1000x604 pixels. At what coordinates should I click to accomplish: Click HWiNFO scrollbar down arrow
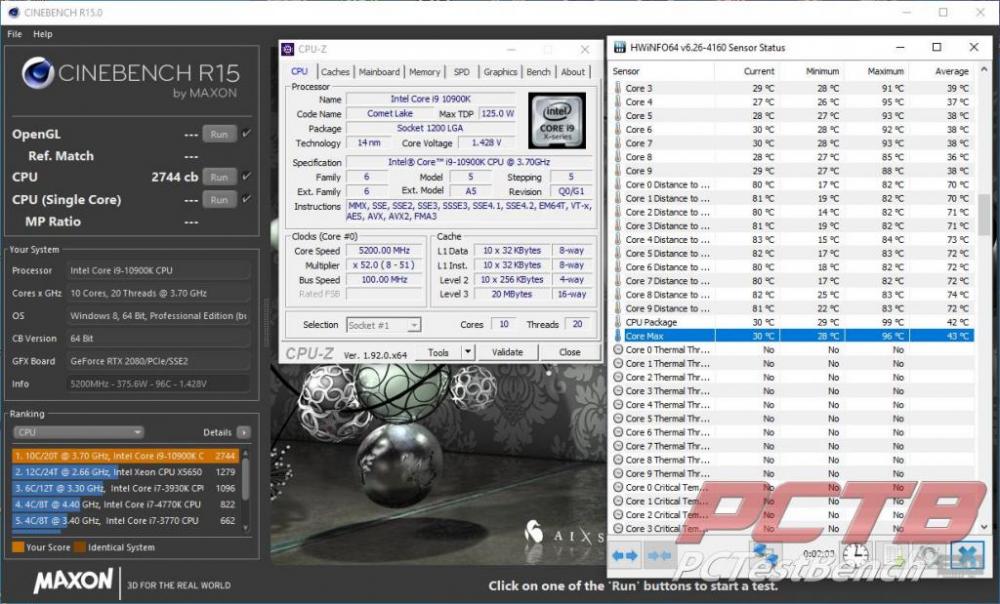983,527
